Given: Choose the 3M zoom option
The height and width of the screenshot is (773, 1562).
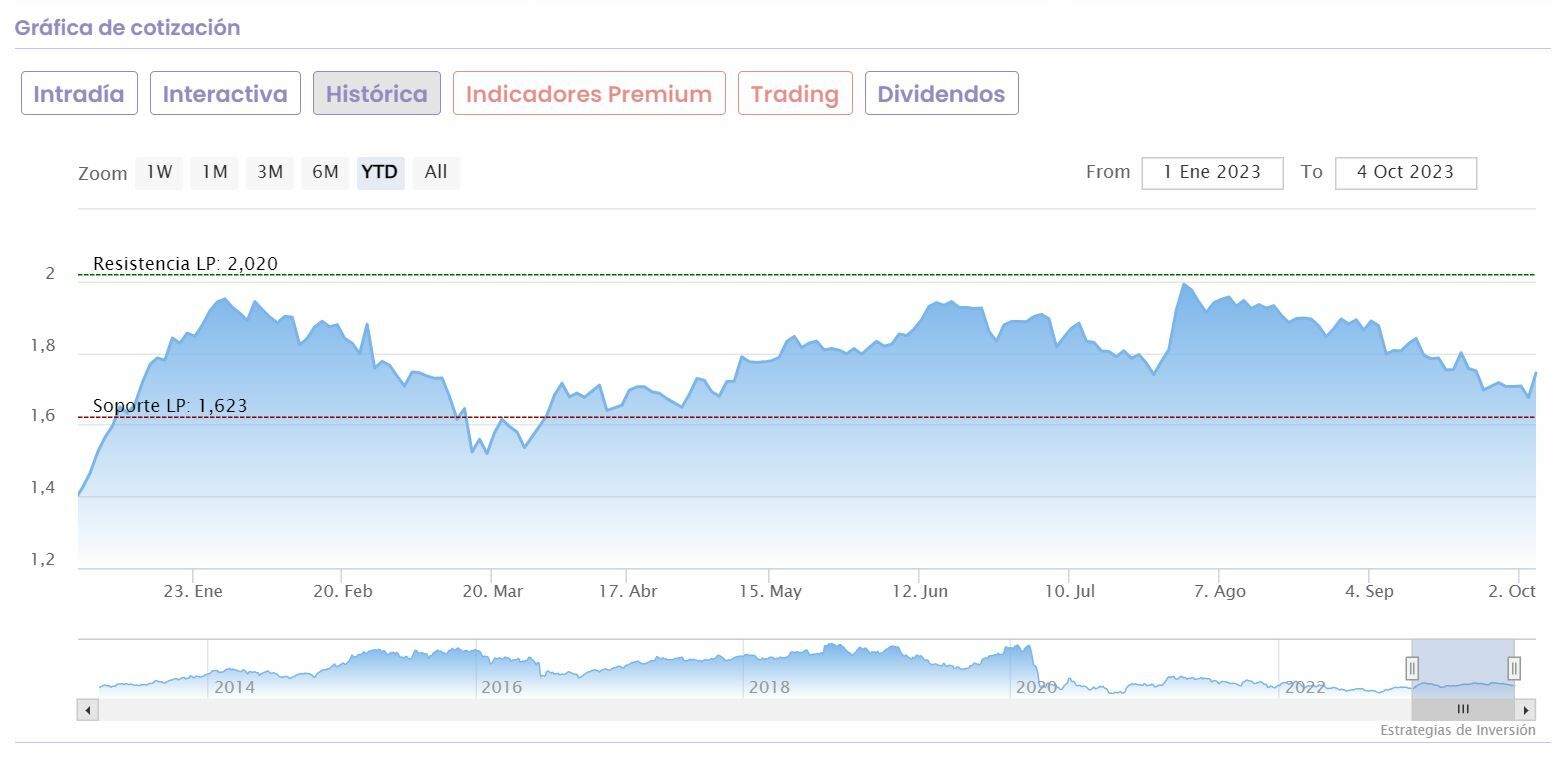Looking at the screenshot, I should (270, 172).
